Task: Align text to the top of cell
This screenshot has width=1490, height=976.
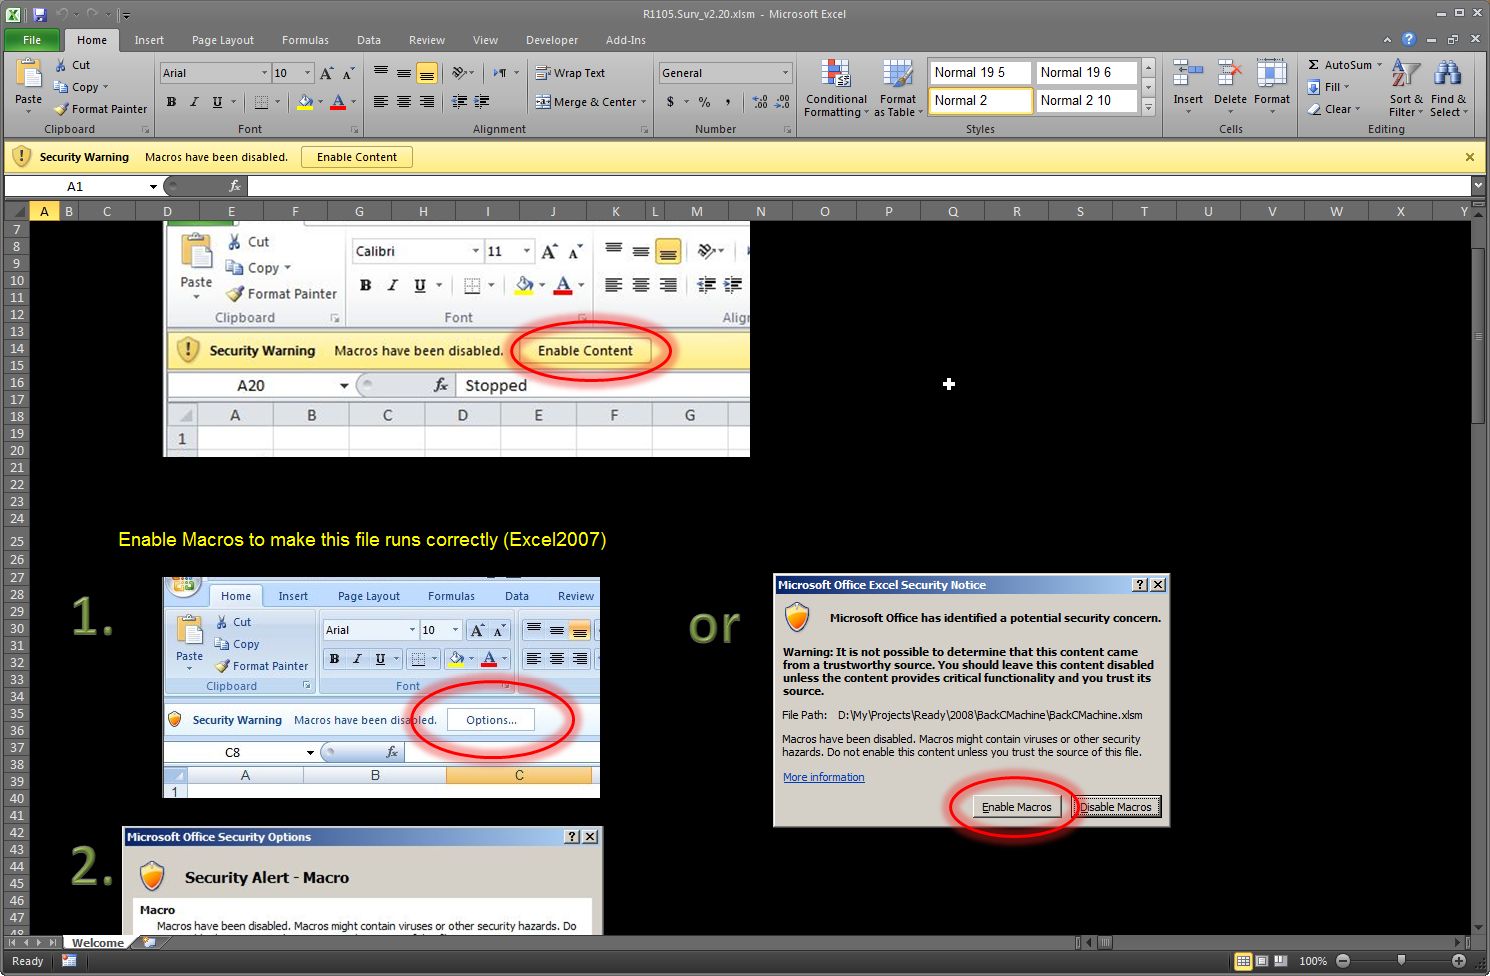Action: (381, 73)
